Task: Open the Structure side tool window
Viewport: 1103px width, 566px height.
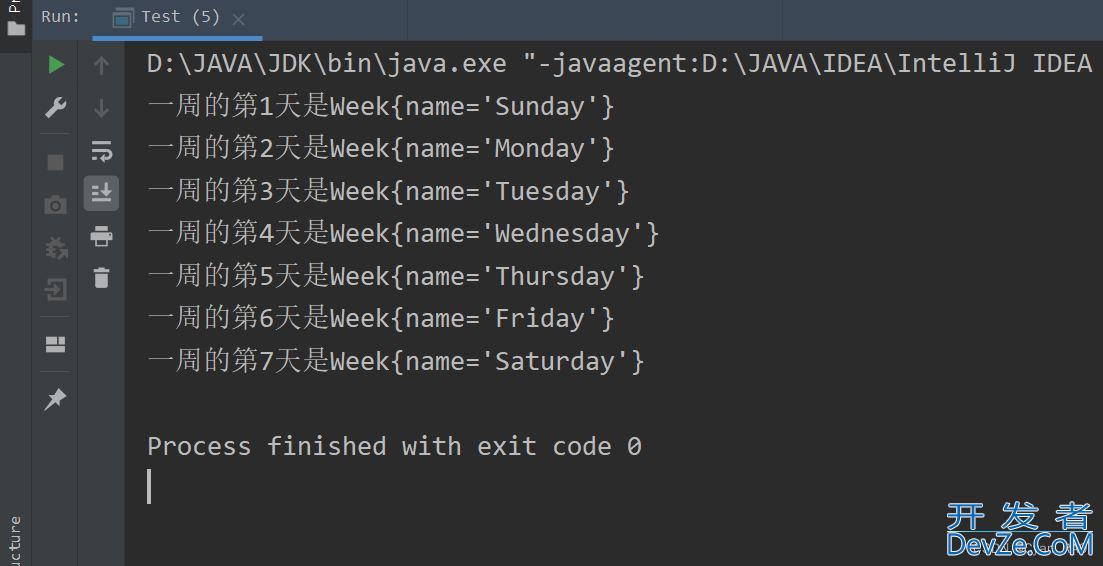Action: pyautogui.click(x=15, y=540)
